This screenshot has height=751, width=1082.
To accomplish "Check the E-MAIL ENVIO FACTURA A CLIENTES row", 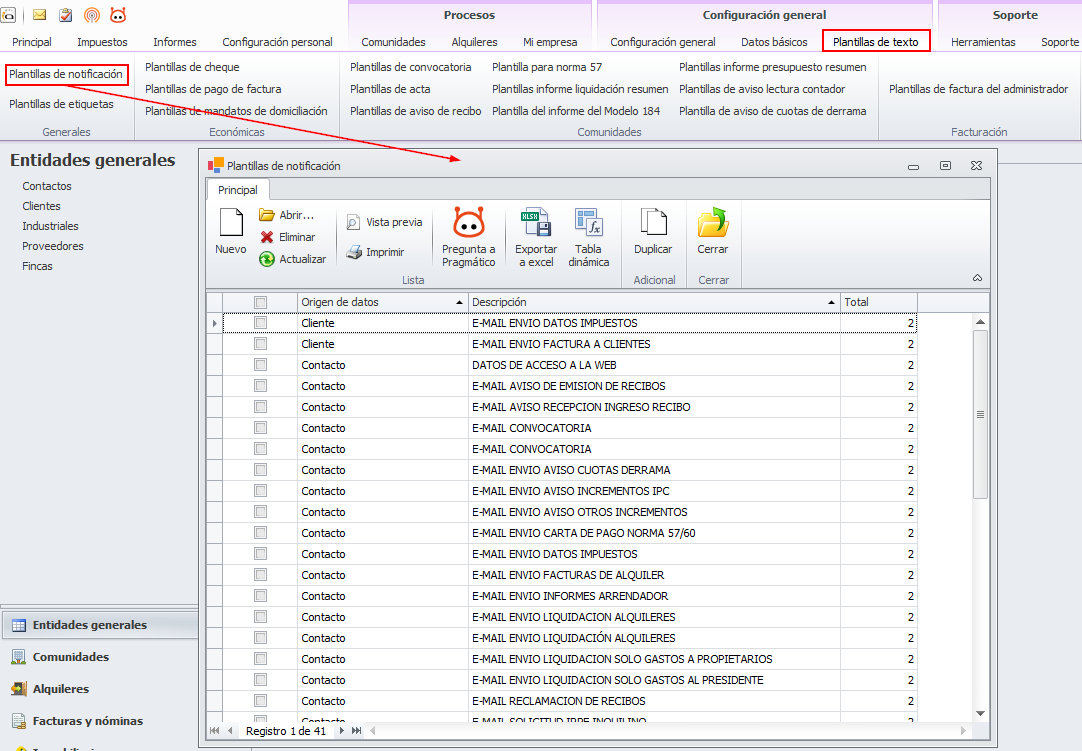I will 260,344.
